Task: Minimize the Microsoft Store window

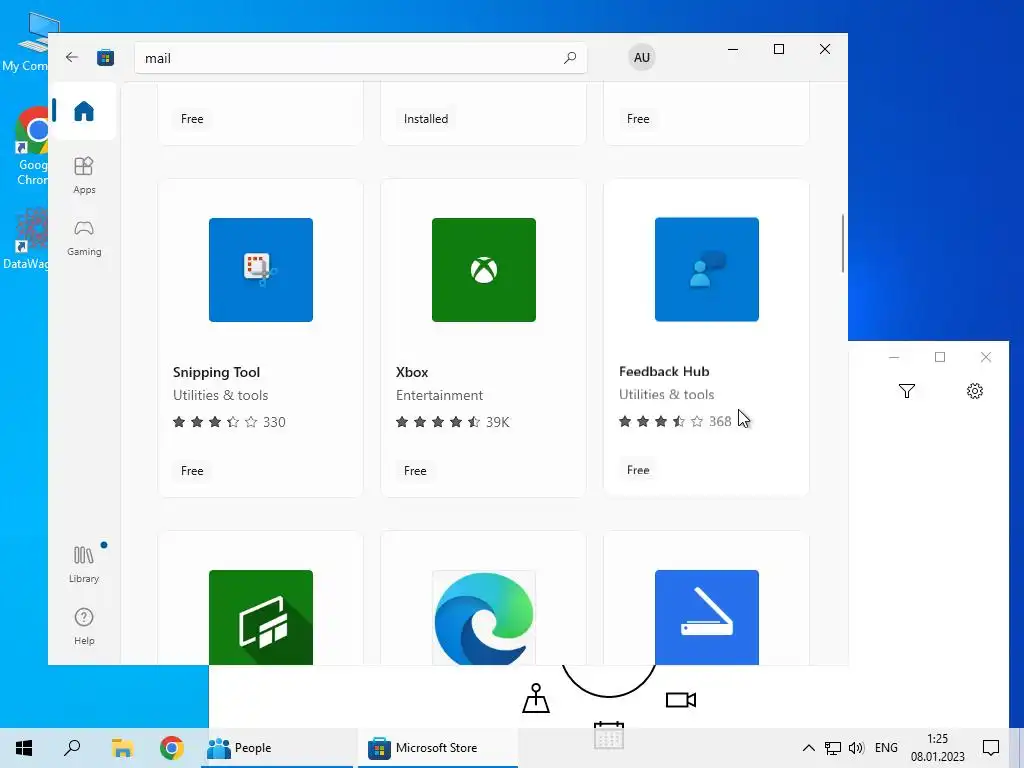Action: click(733, 49)
